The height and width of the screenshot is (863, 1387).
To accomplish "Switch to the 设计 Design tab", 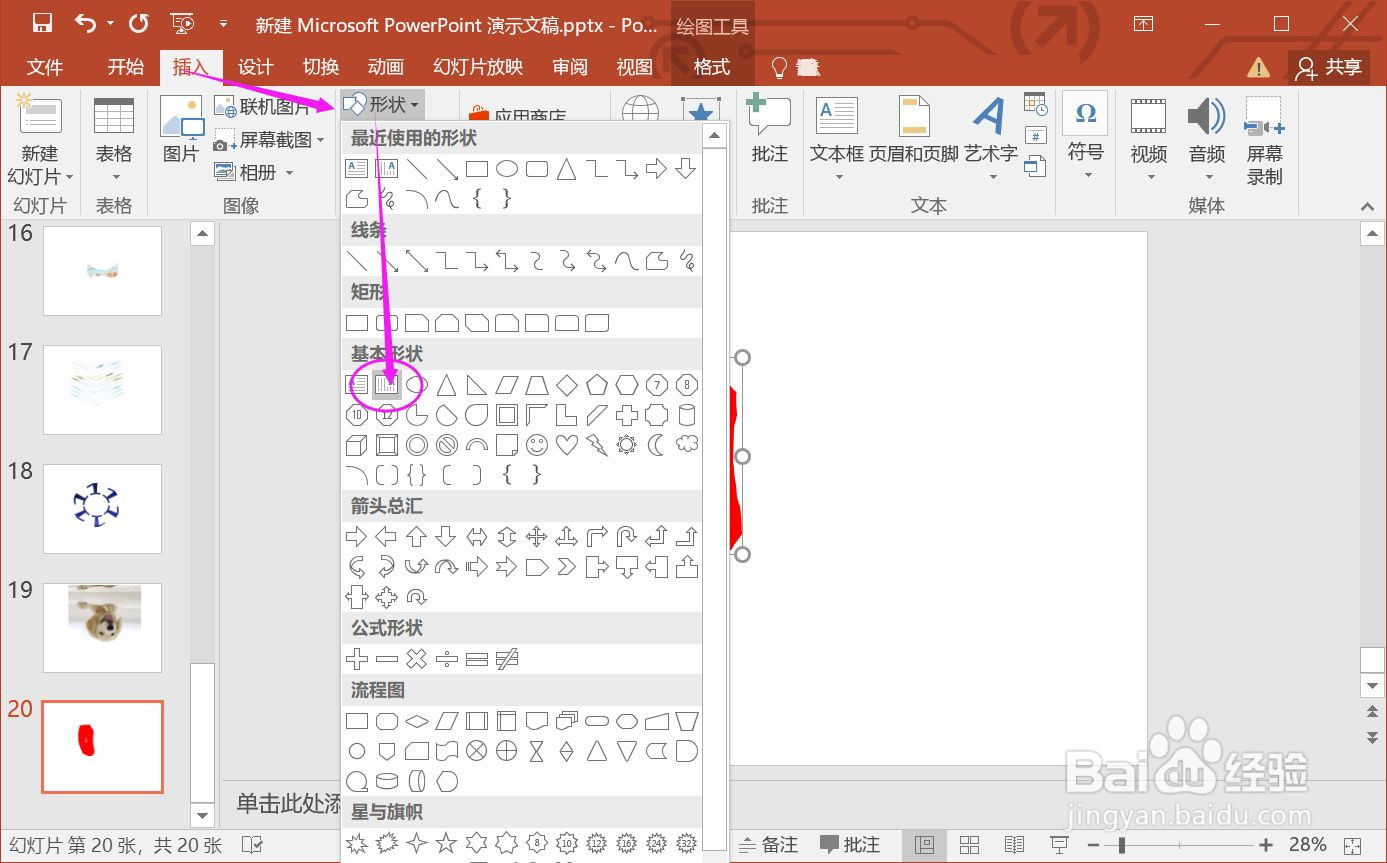I will [x=256, y=67].
